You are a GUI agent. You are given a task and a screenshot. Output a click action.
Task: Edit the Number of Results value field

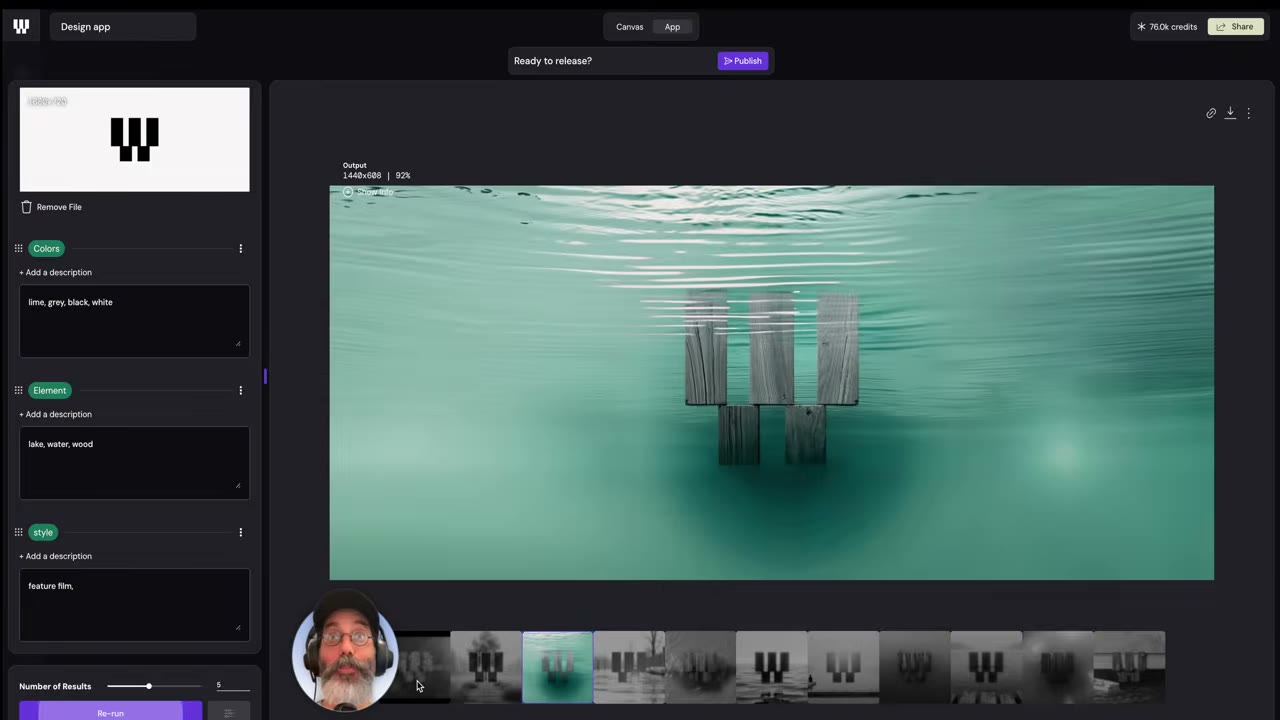232,686
